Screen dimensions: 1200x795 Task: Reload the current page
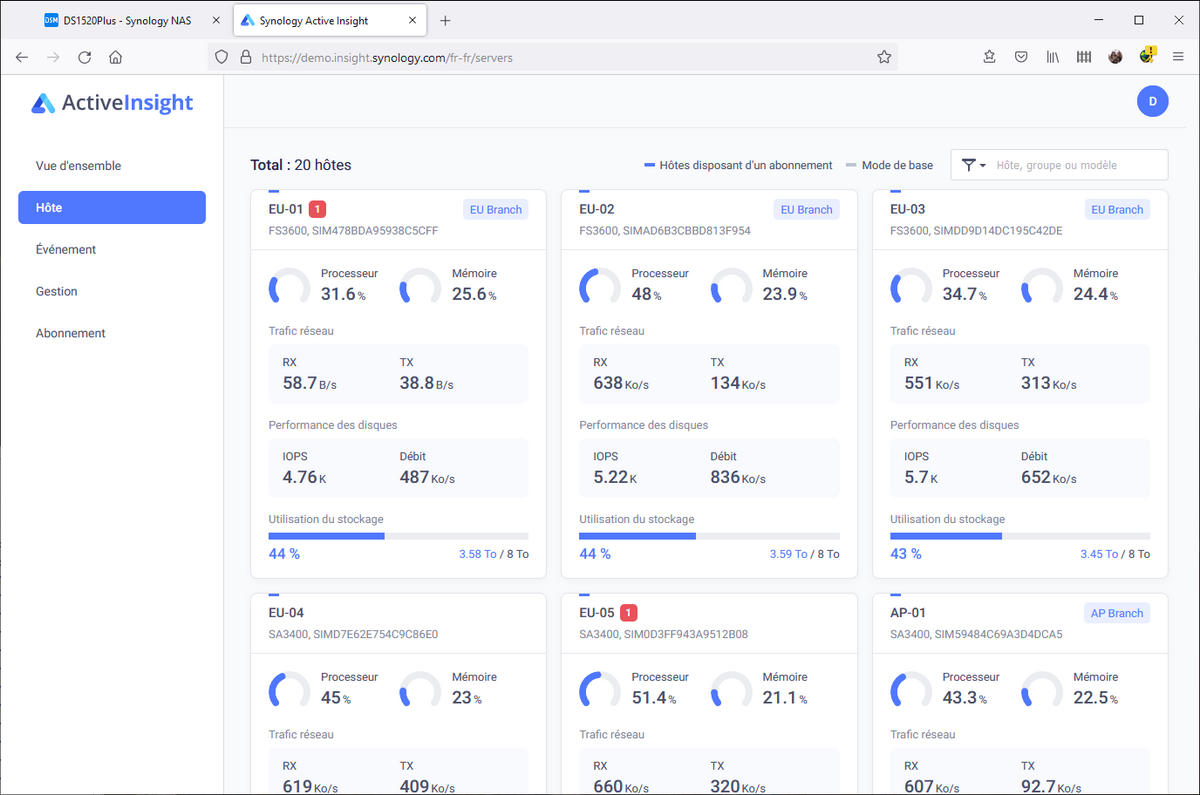coord(84,57)
